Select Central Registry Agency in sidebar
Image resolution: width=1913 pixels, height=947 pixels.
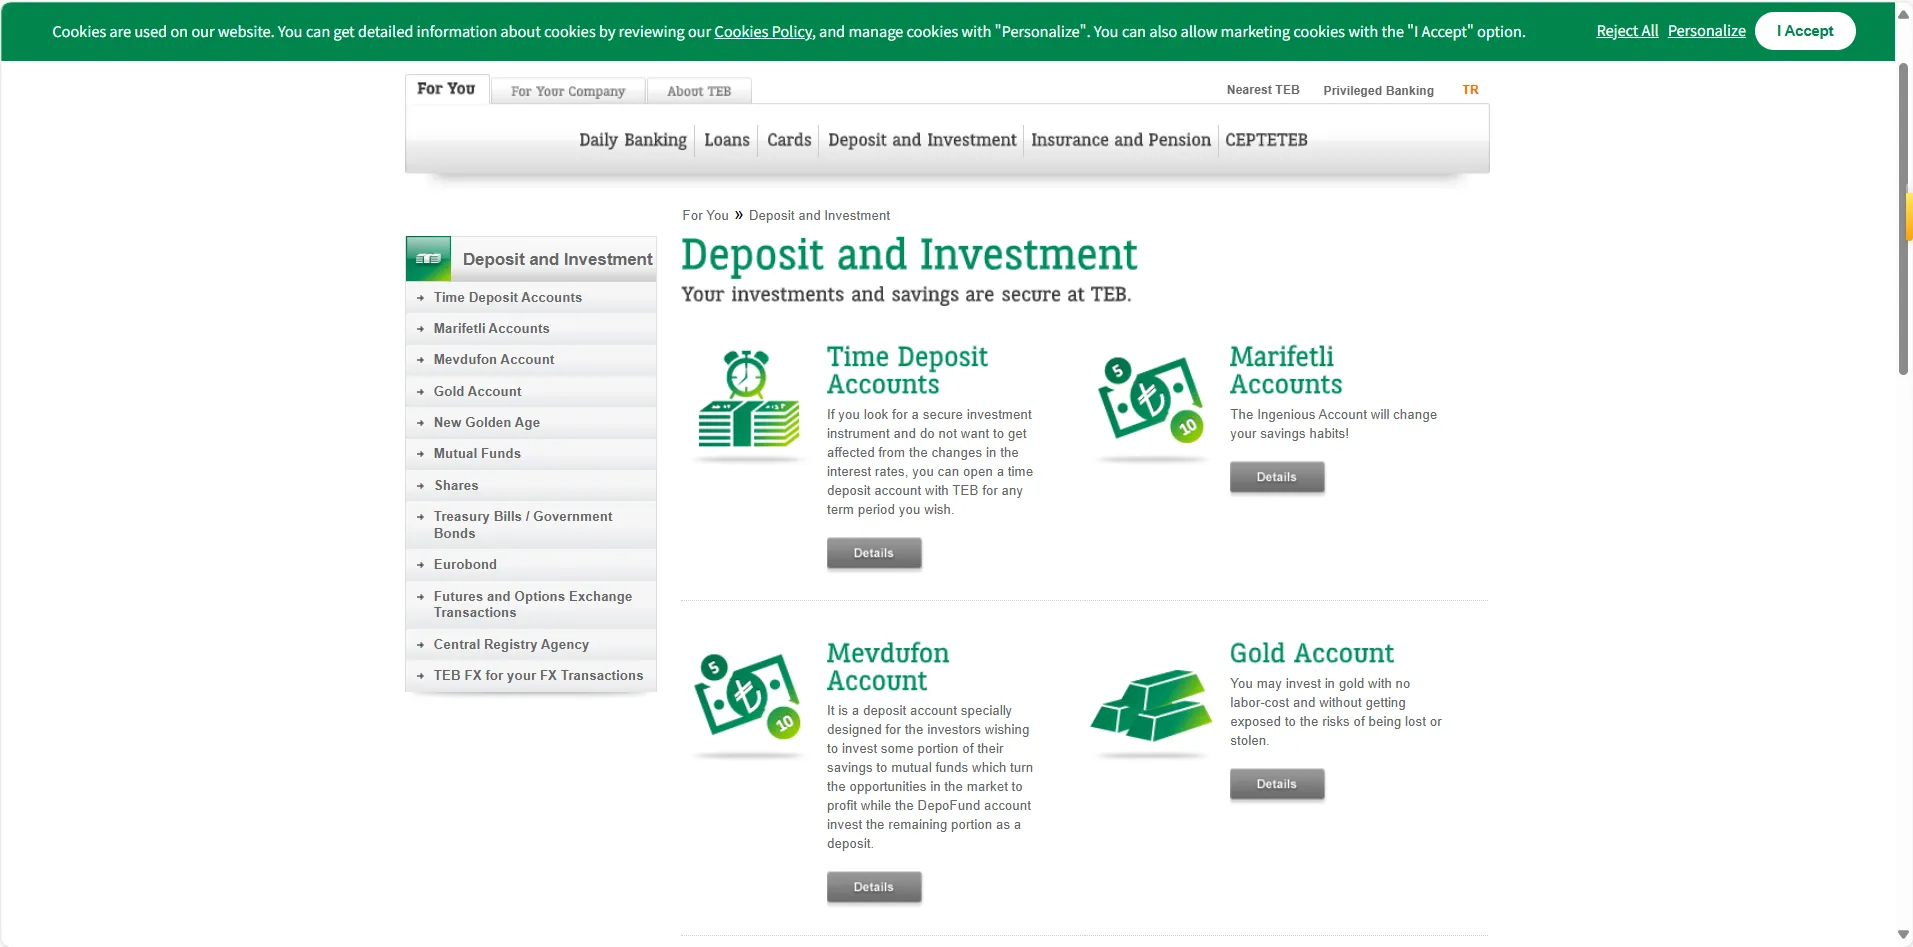[531, 644]
